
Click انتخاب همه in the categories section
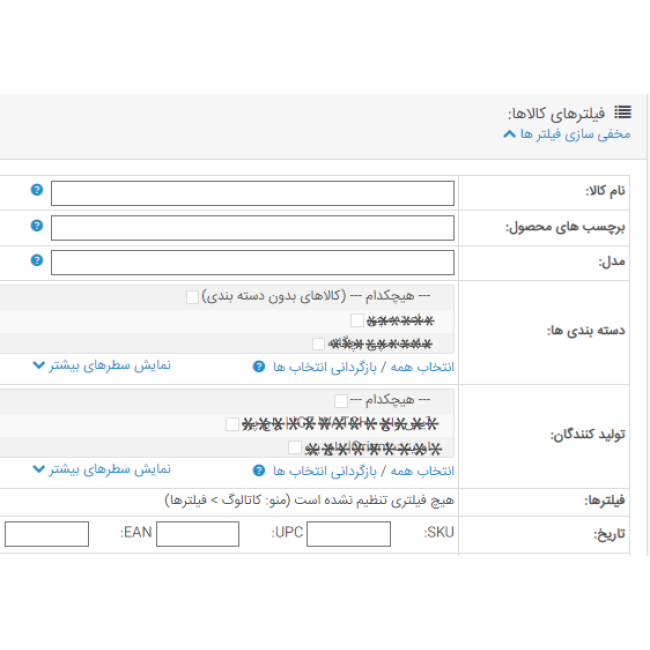pyautogui.click(x=422, y=367)
